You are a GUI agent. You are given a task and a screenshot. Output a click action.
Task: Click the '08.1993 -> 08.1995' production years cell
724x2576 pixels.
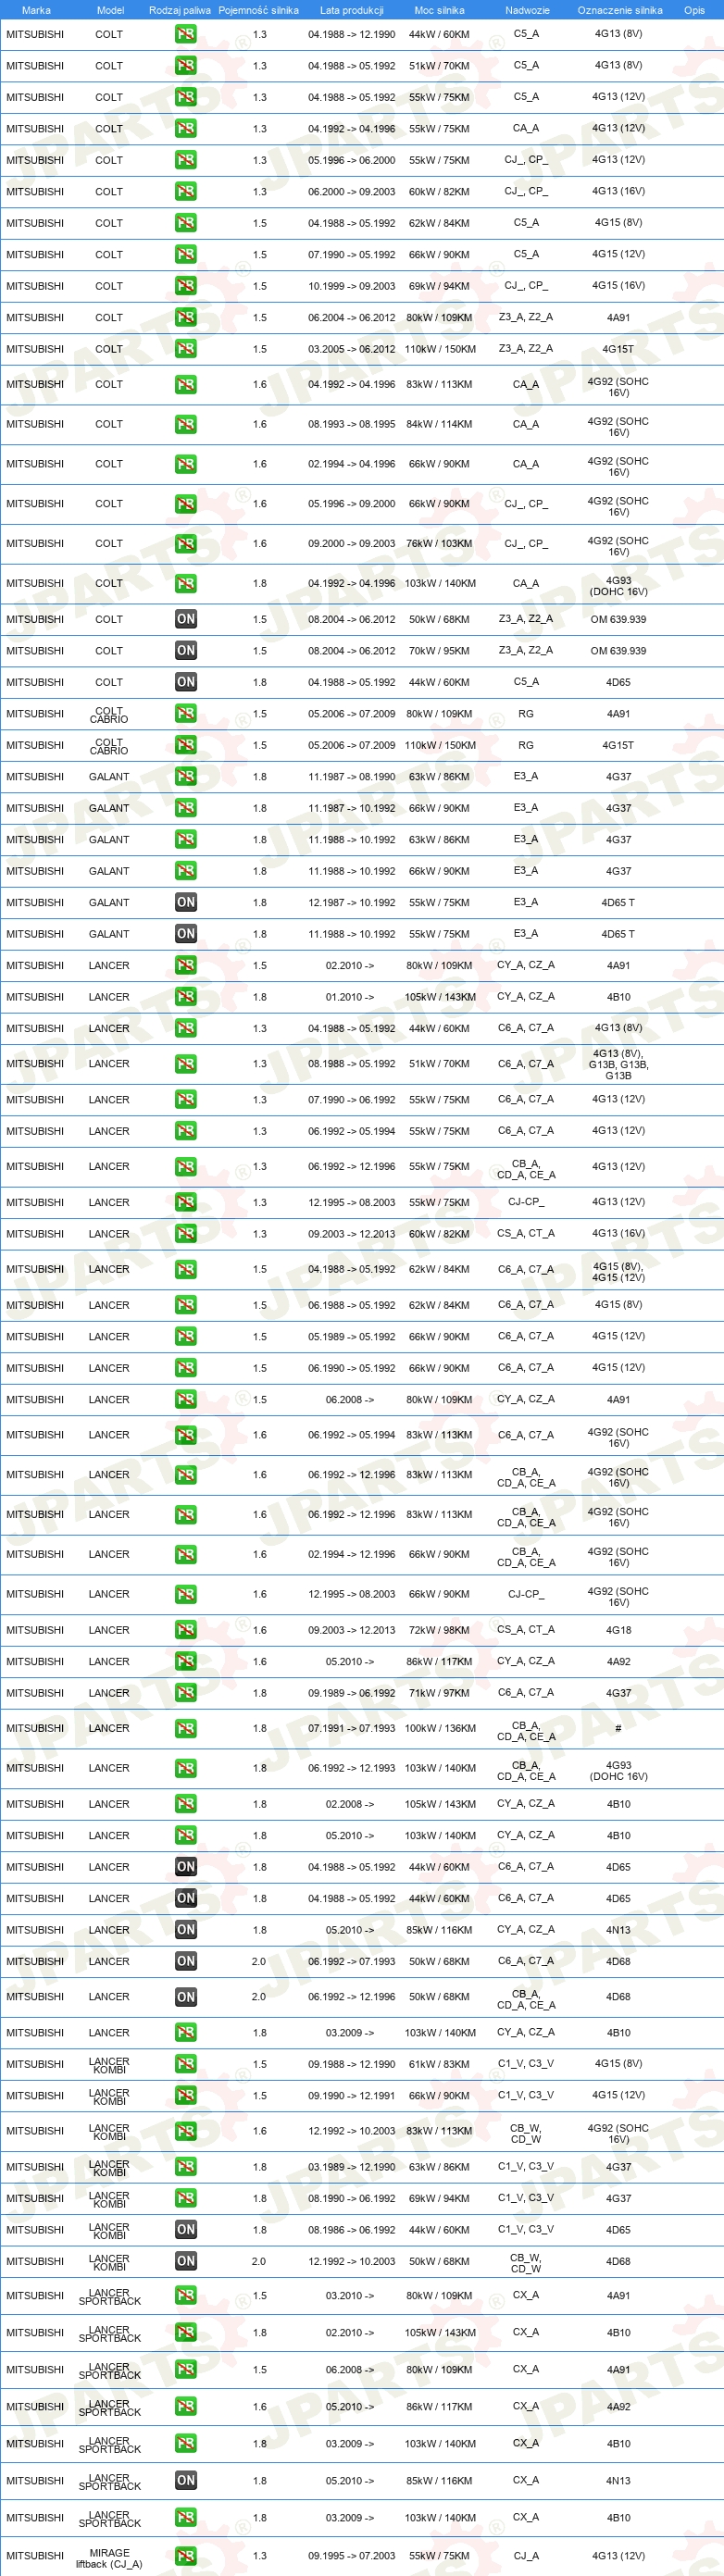point(351,424)
